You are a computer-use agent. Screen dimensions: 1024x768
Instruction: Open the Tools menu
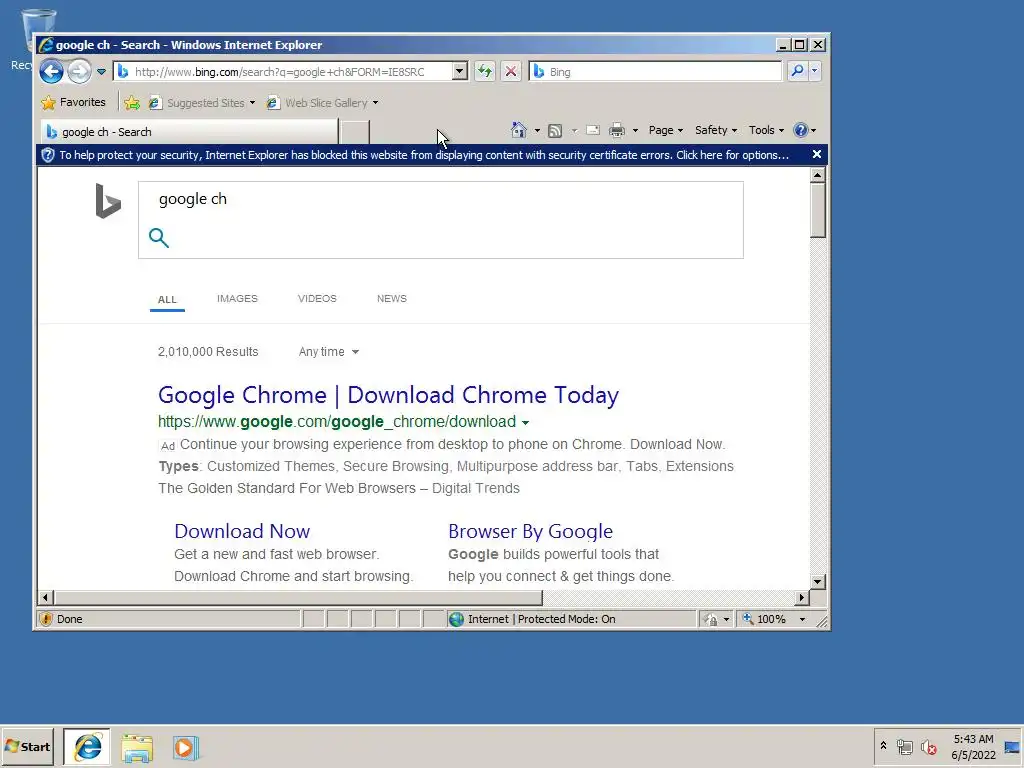(x=766, y=130)
